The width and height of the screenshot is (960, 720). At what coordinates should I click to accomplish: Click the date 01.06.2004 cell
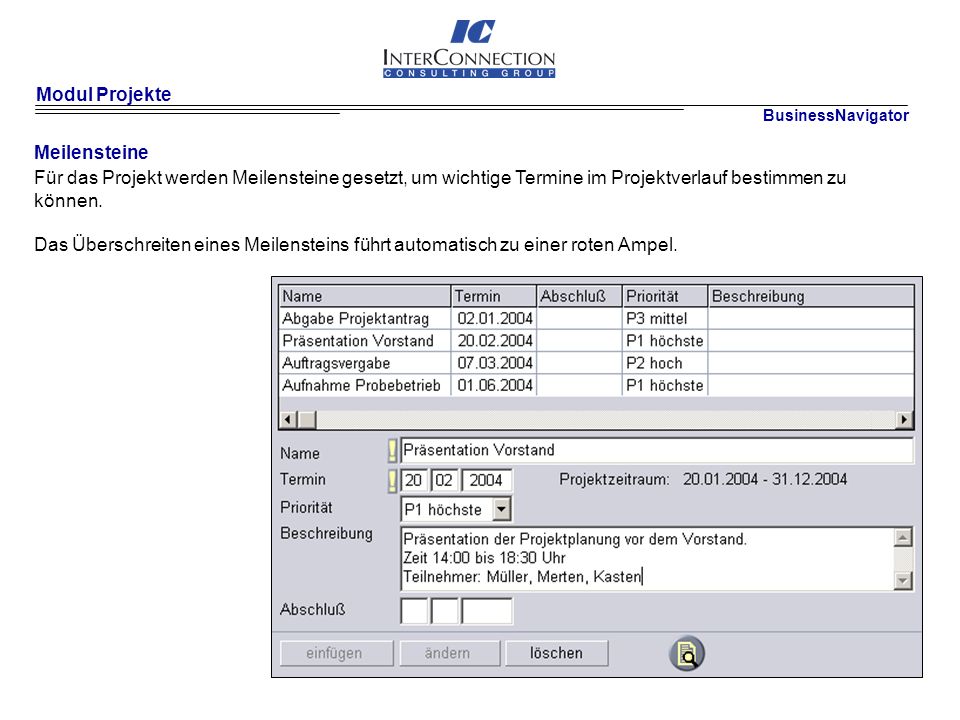click(x=495, y=386)
